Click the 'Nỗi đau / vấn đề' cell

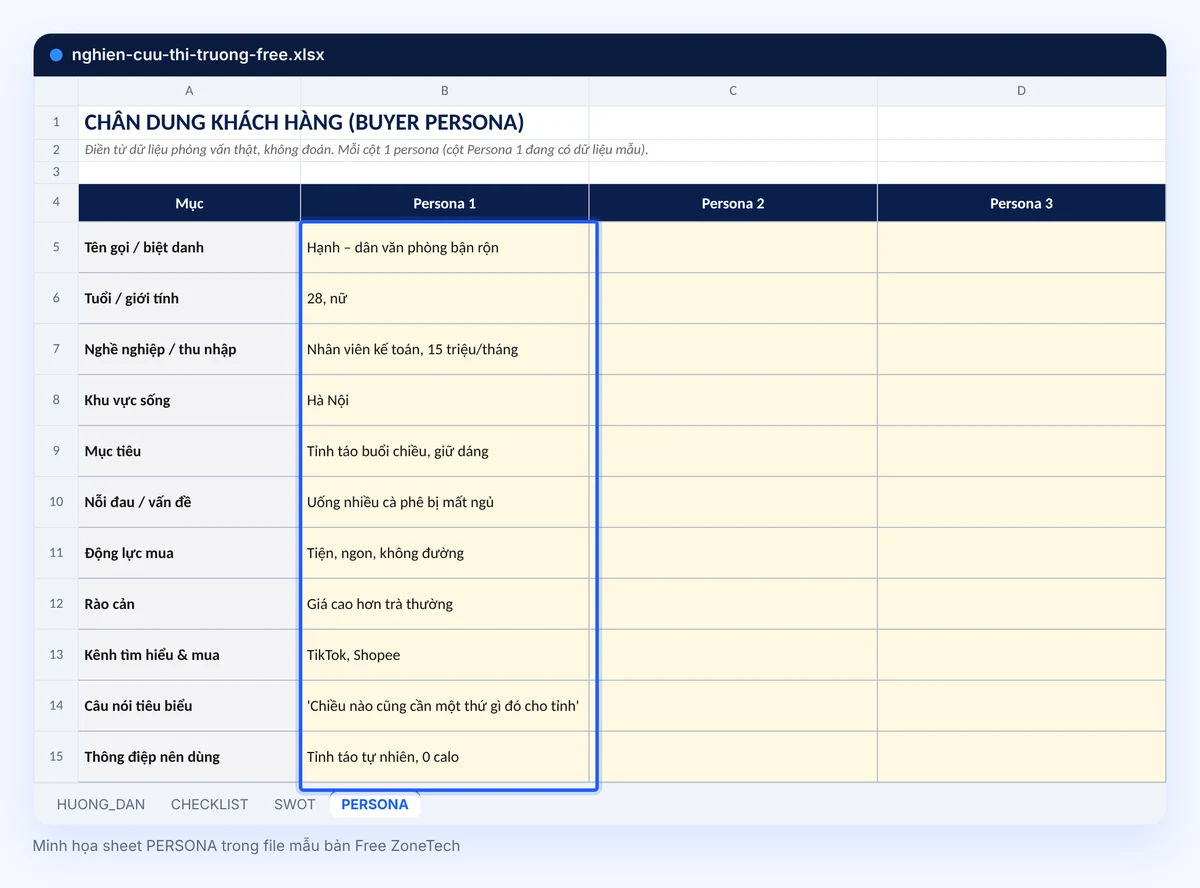point(189,502)
